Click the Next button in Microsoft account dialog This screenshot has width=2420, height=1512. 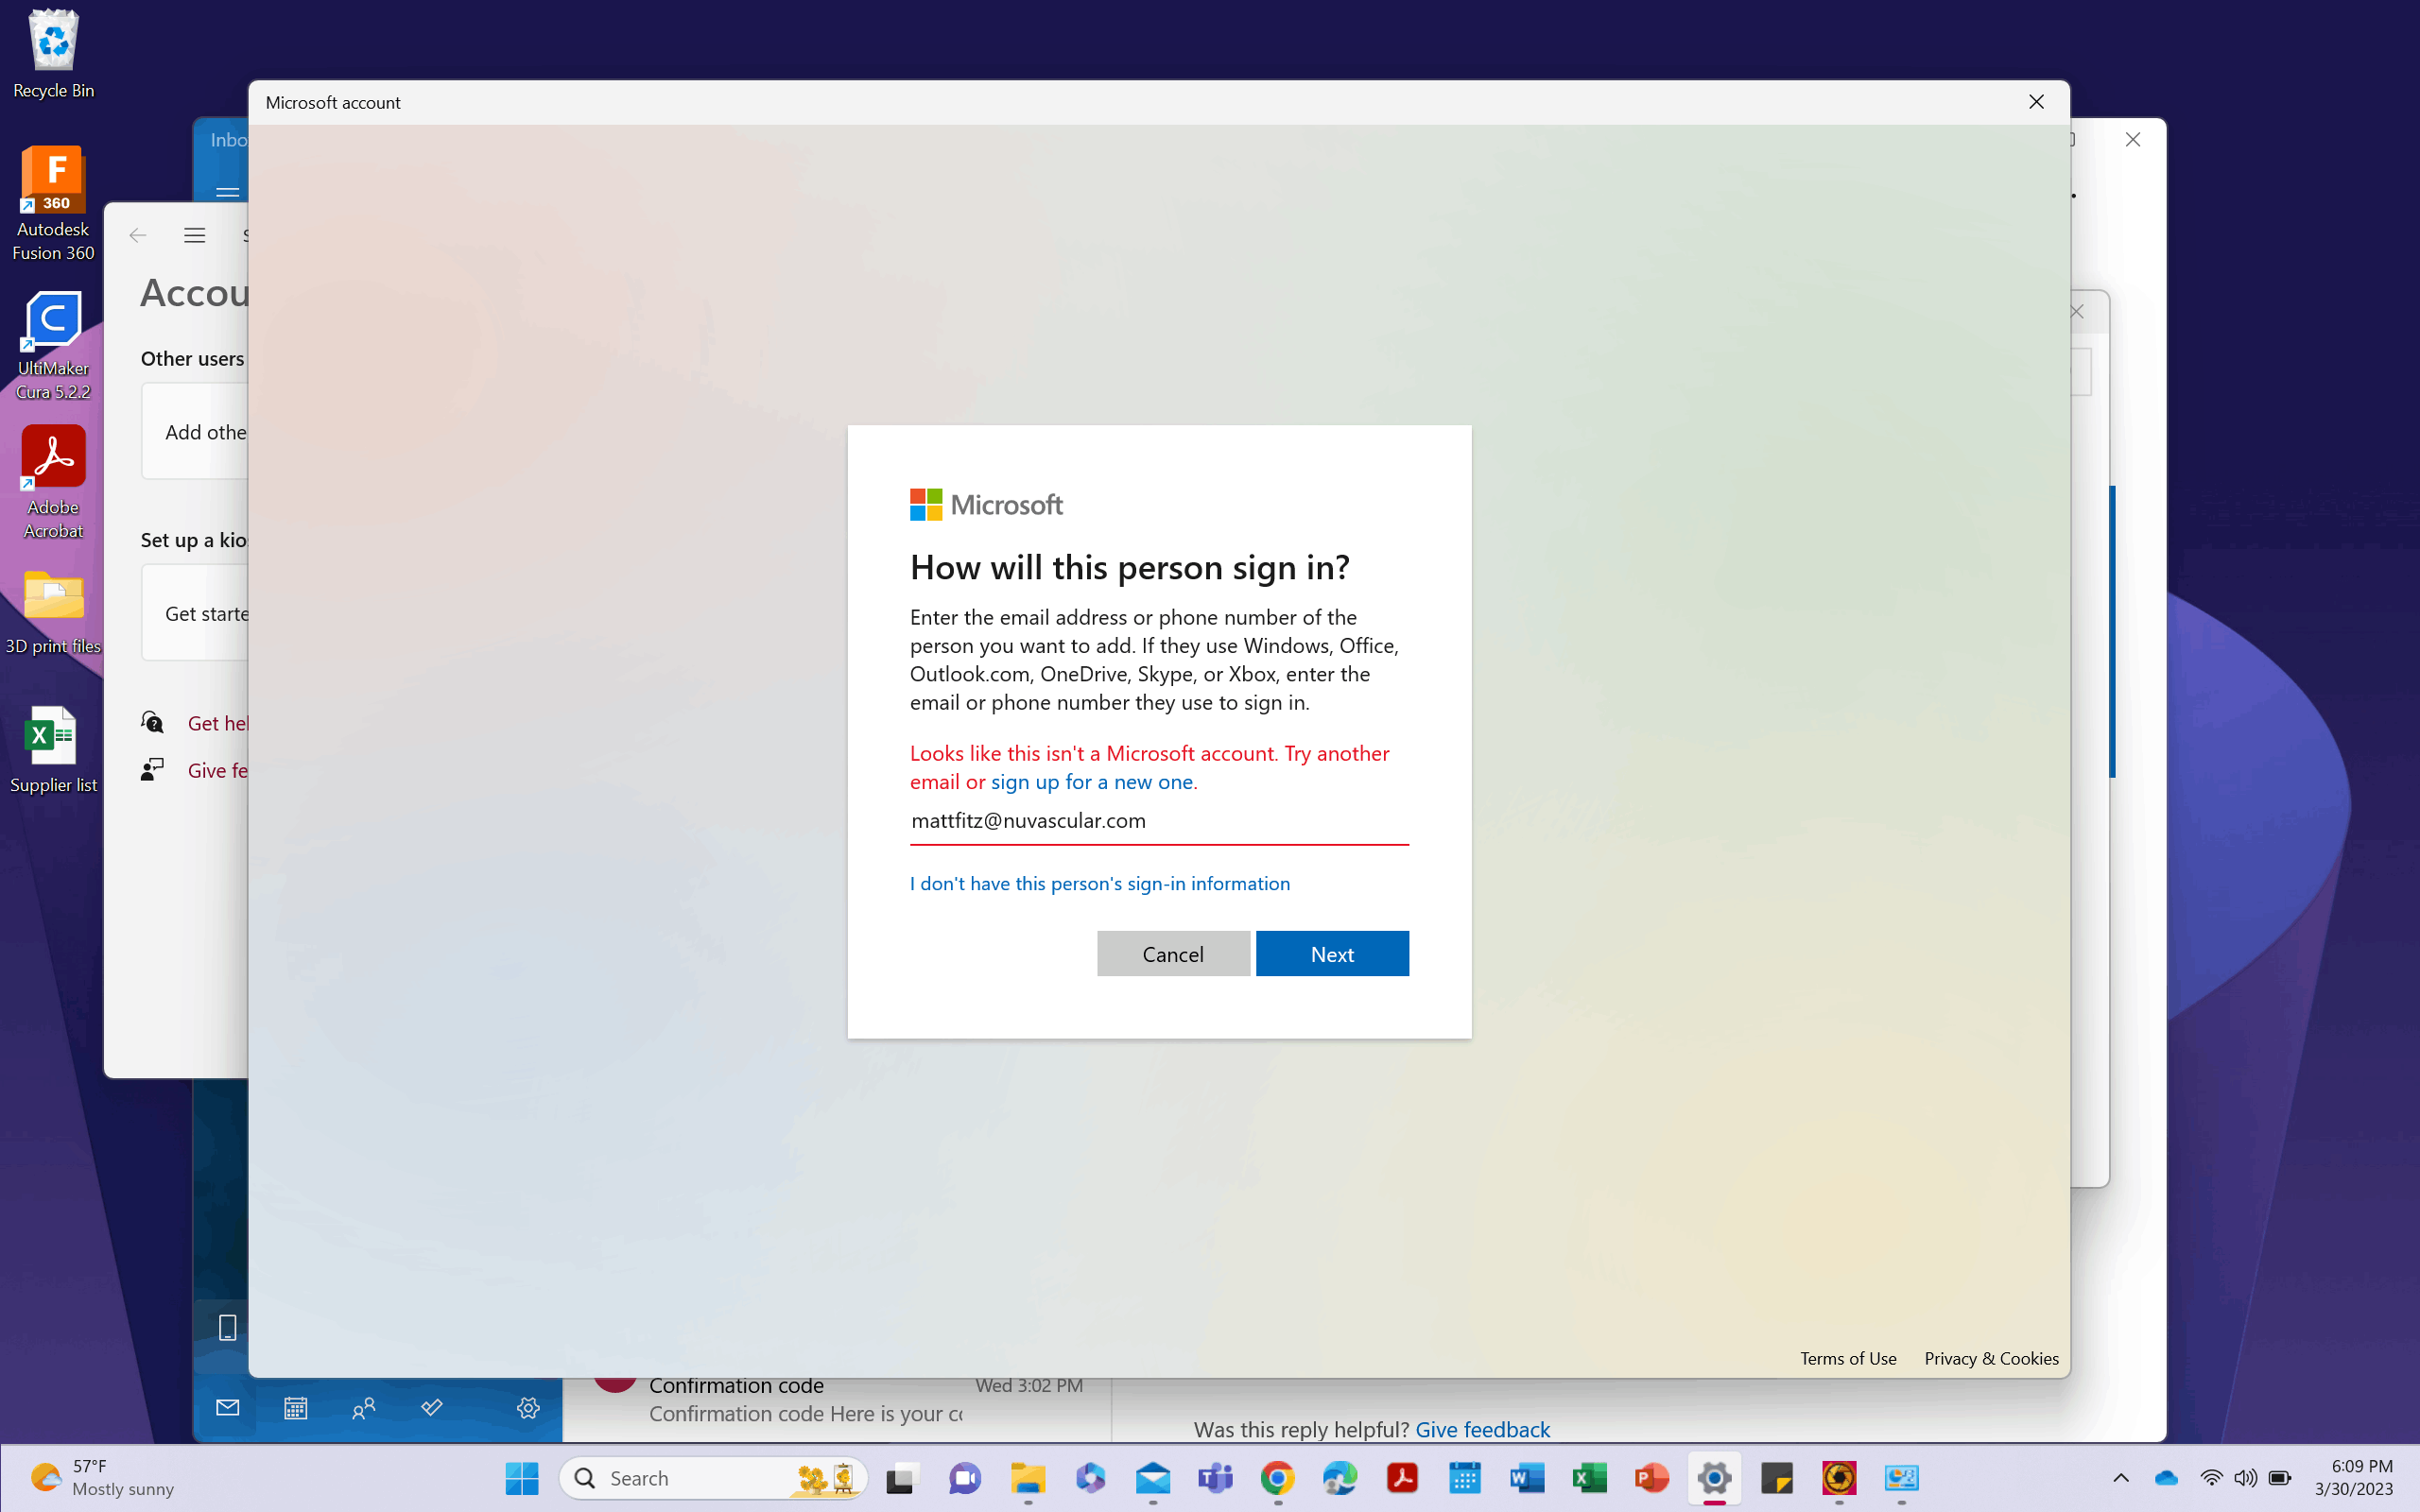point(1331,951)
